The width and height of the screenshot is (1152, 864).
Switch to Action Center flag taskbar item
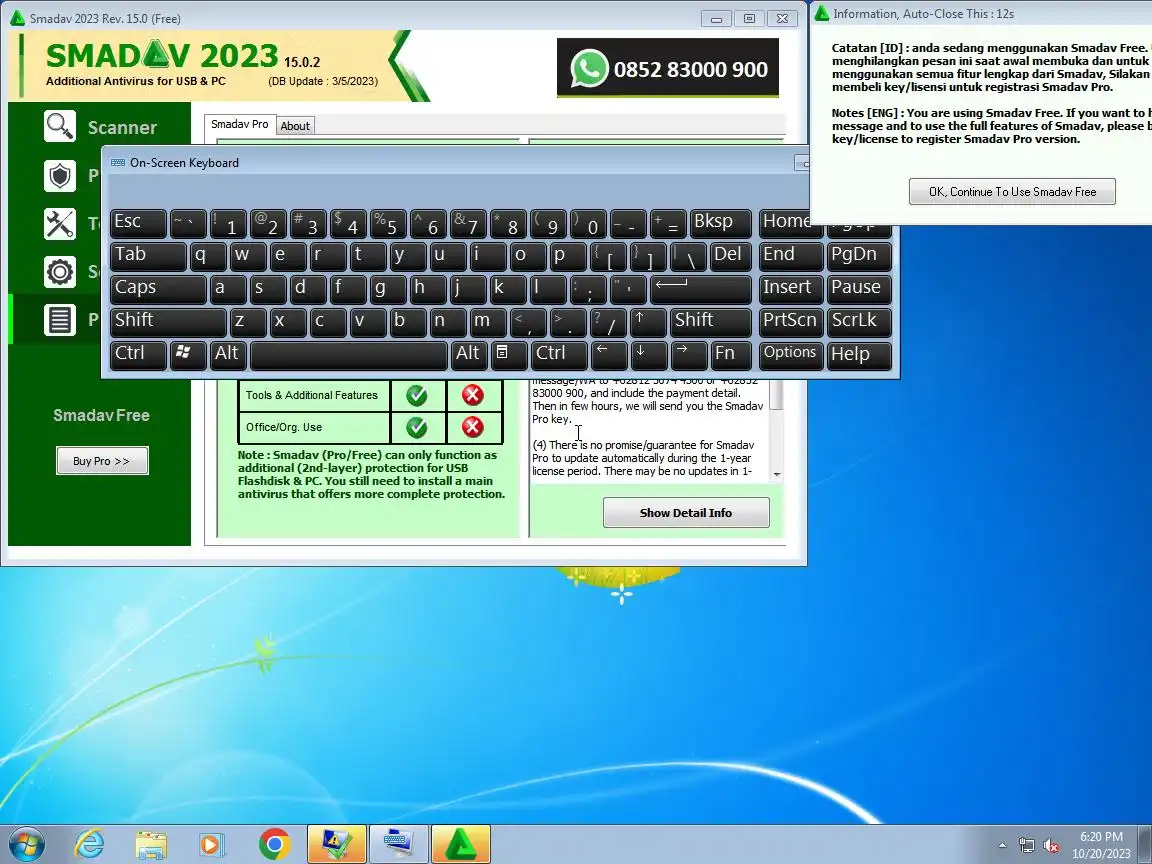336,844
